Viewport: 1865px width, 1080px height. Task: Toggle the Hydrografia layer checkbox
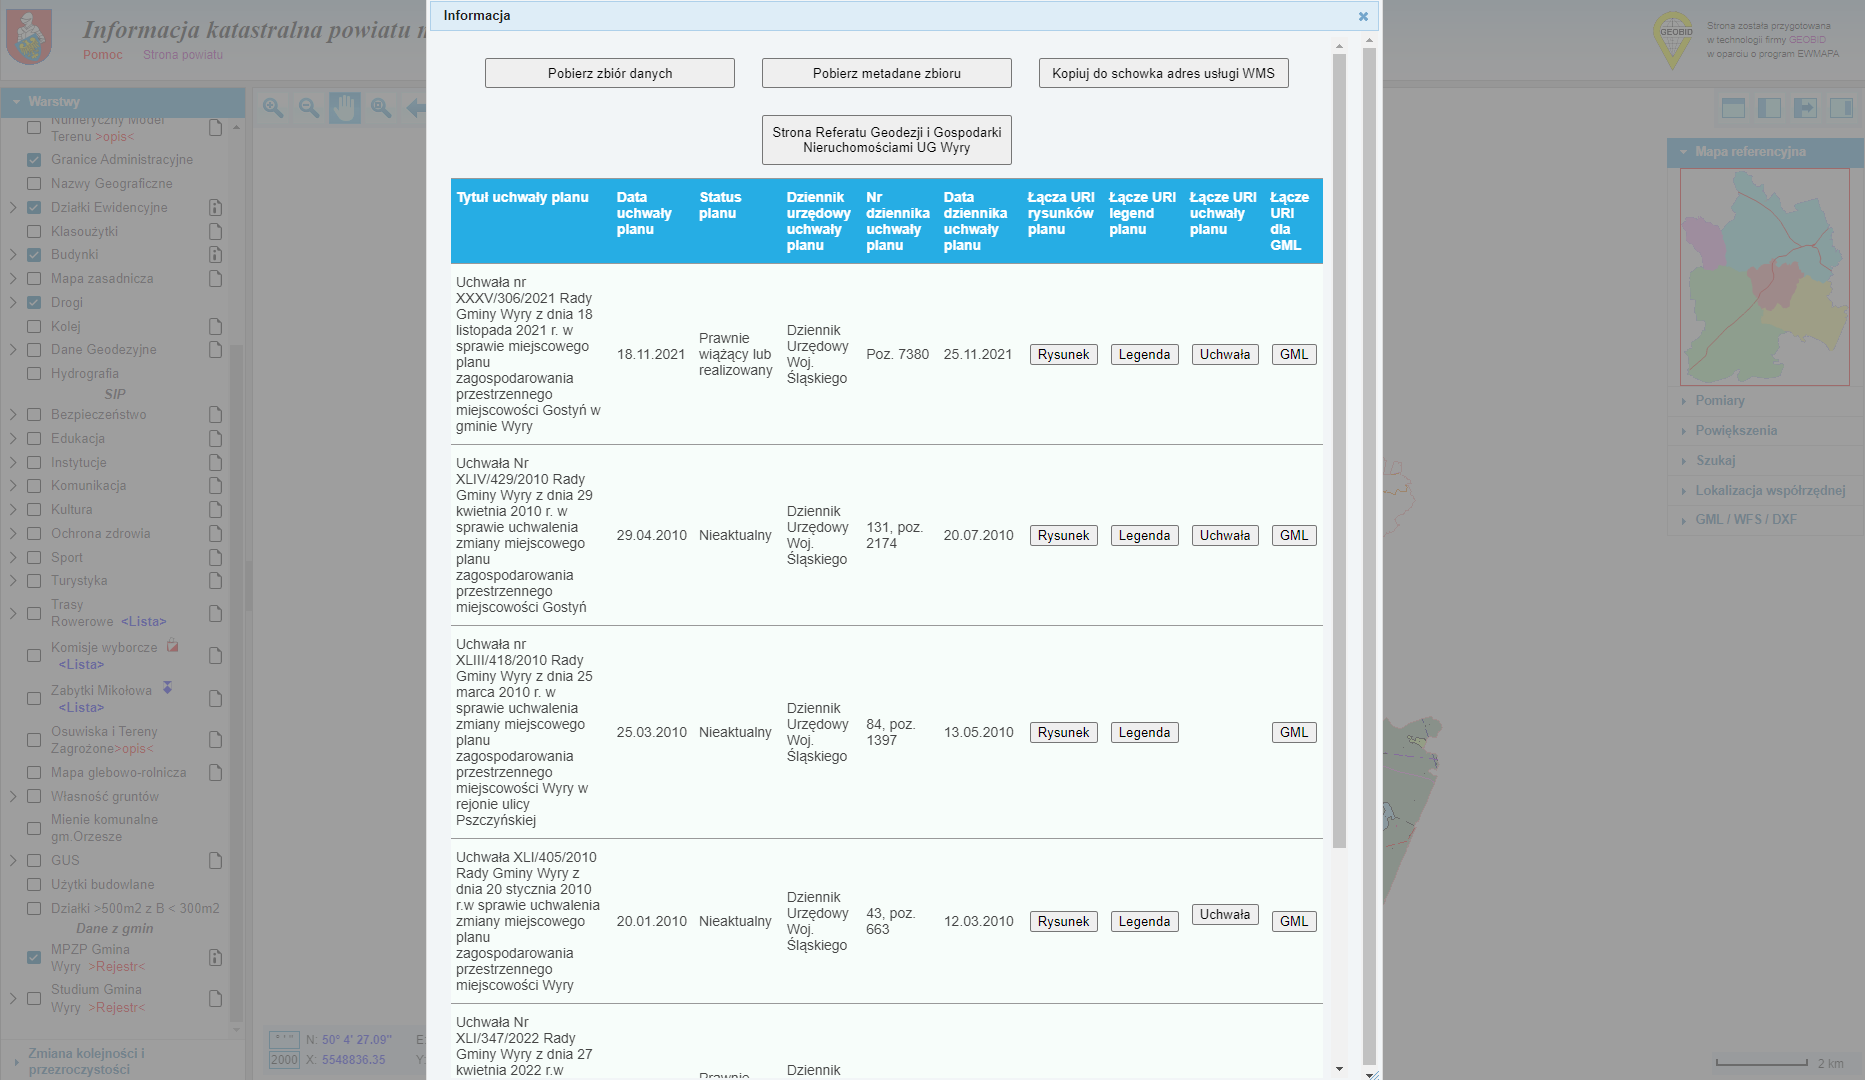click(x=34, y=374)
